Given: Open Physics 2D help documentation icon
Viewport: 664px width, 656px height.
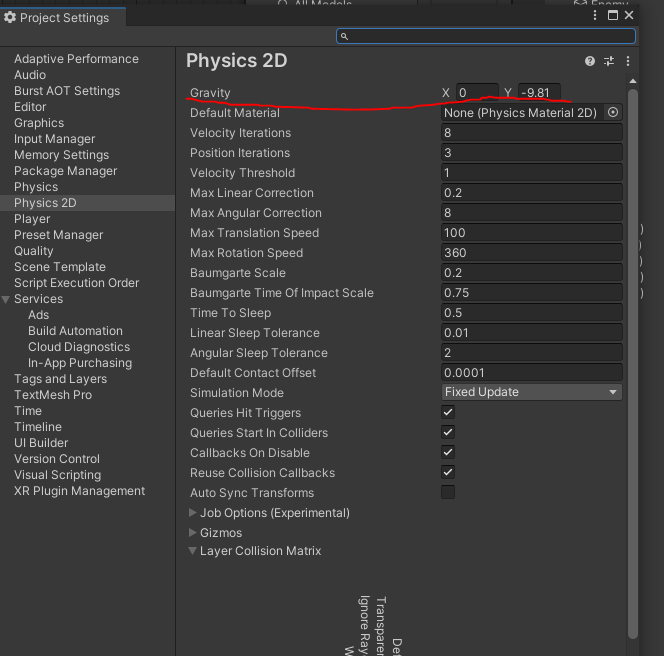Looking at the screenshot, I should tap(589, 61).
